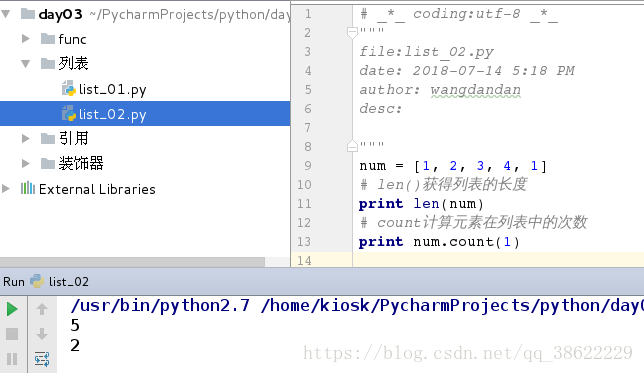Expand the func folder arrow
644x373 pixels.
coord(25,39)
